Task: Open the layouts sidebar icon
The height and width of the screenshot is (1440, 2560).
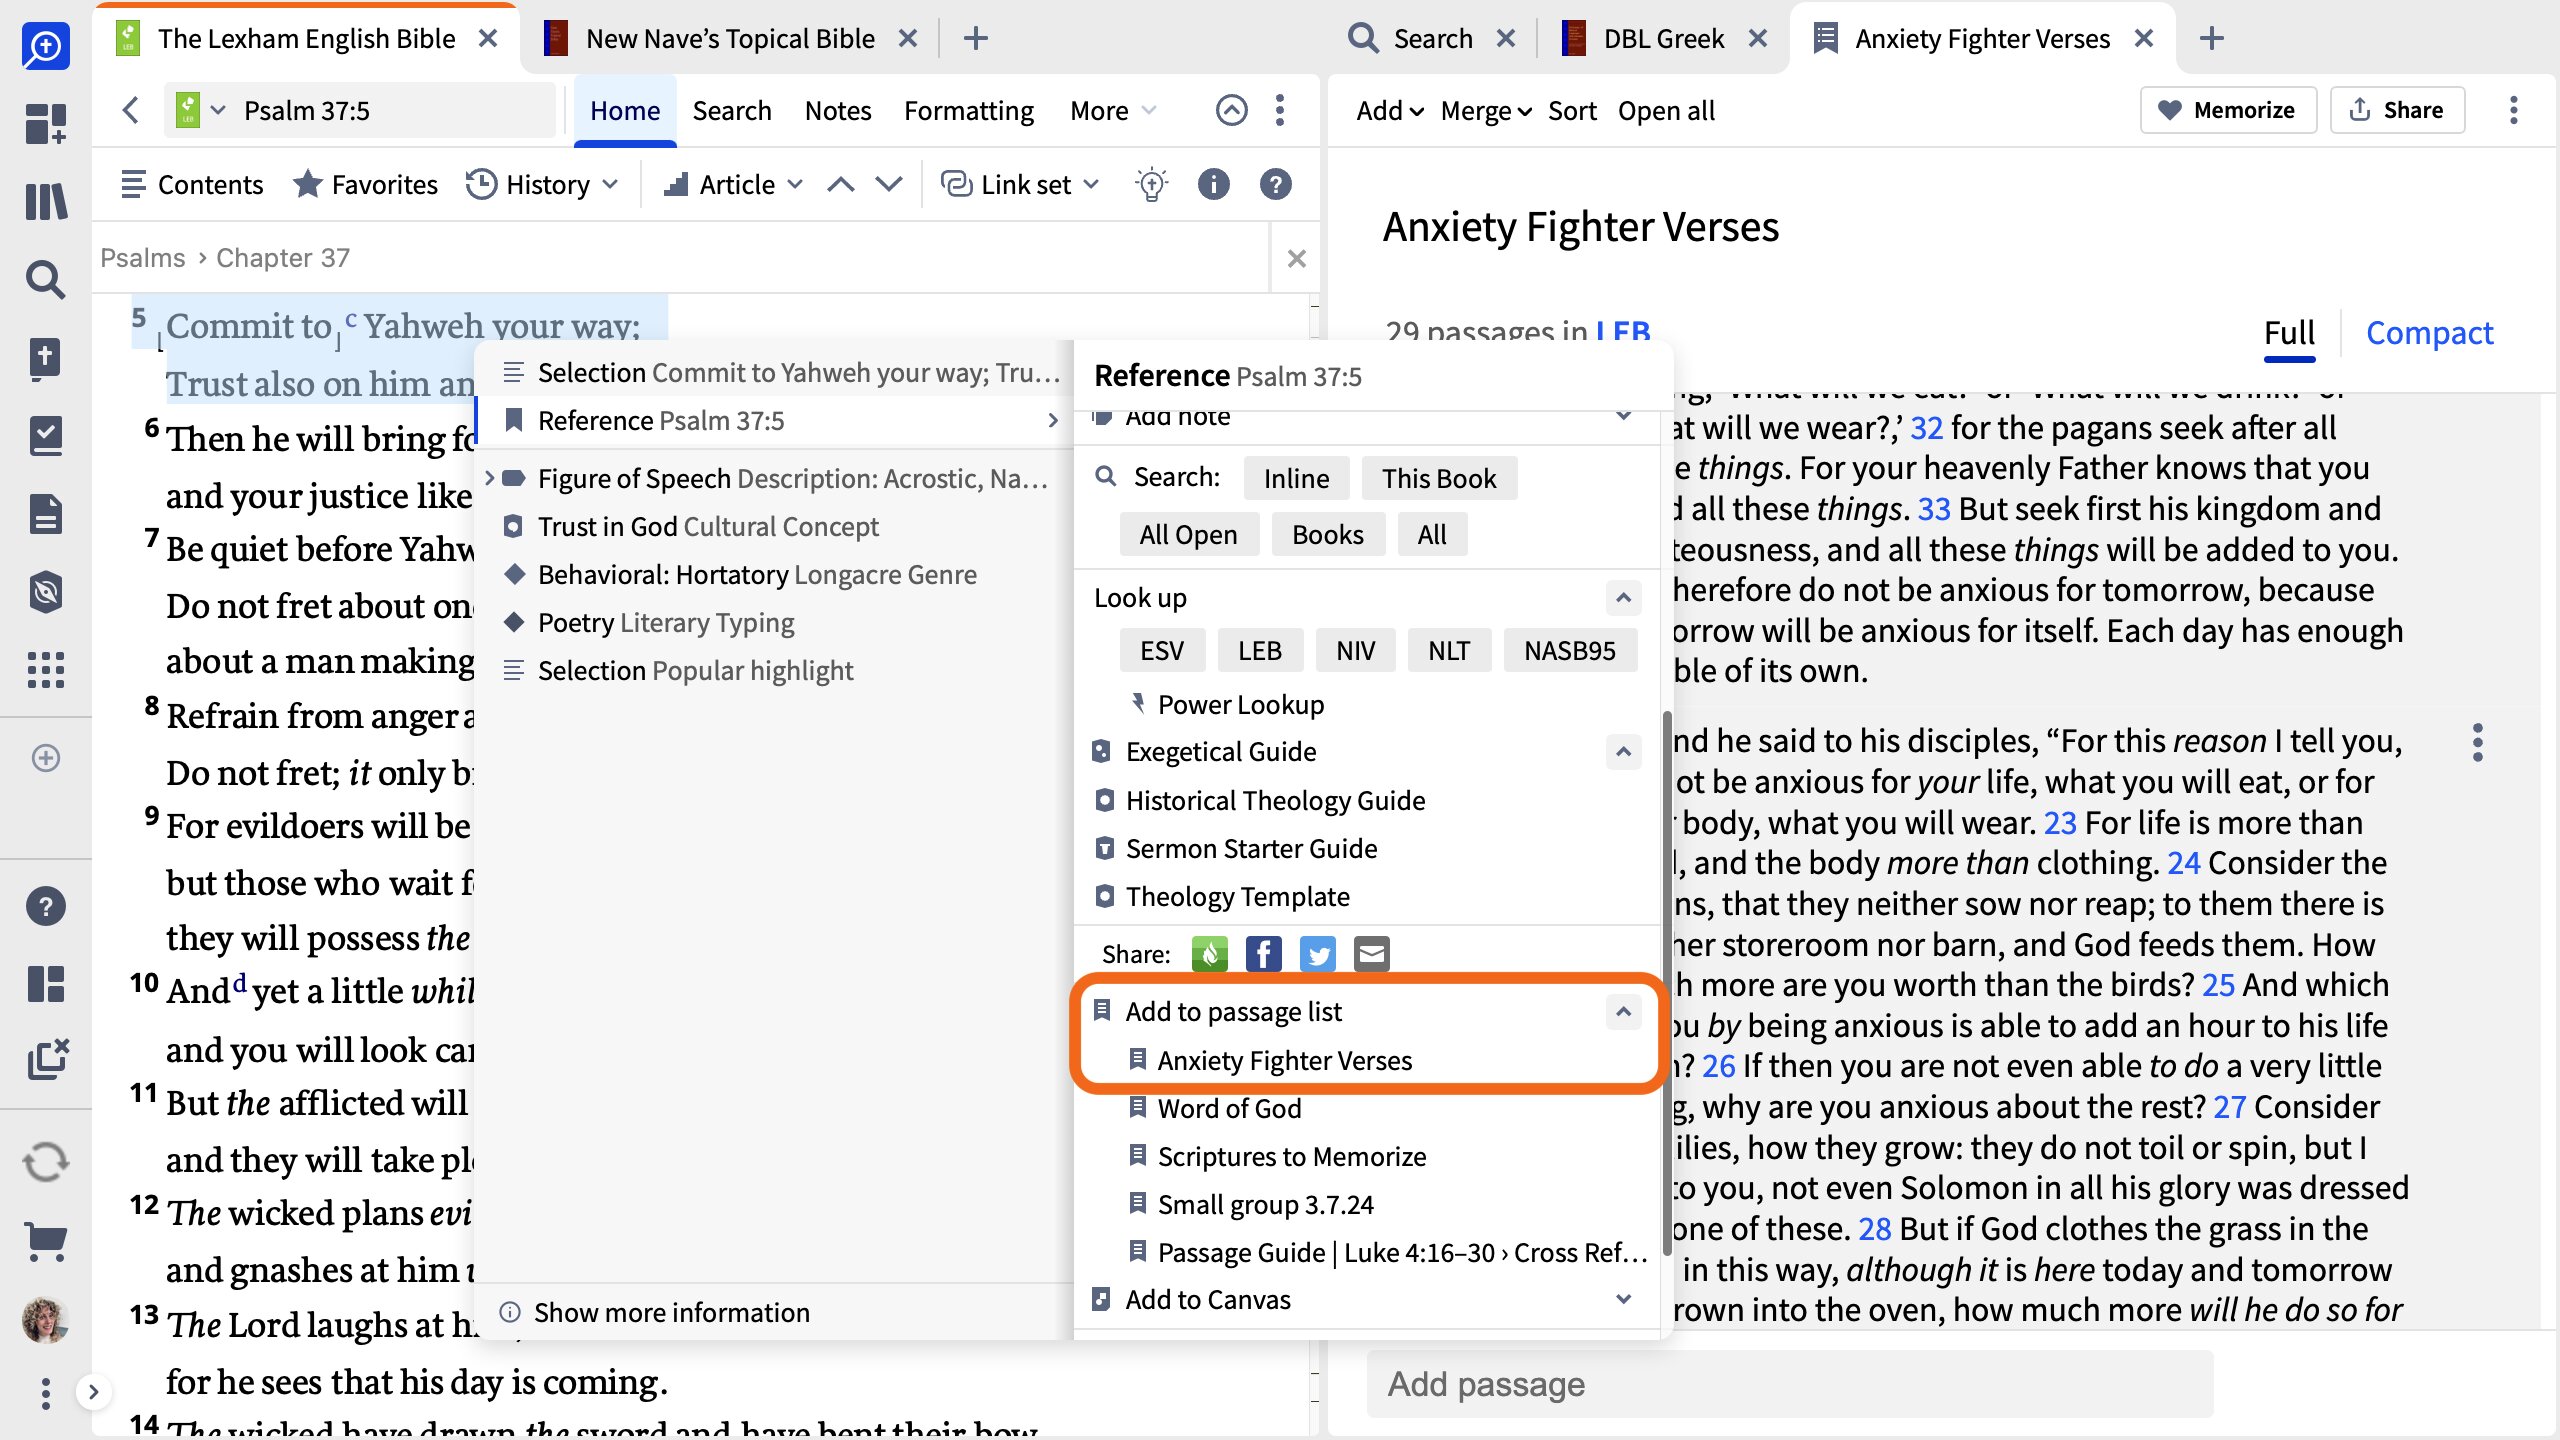Action: 46,983
